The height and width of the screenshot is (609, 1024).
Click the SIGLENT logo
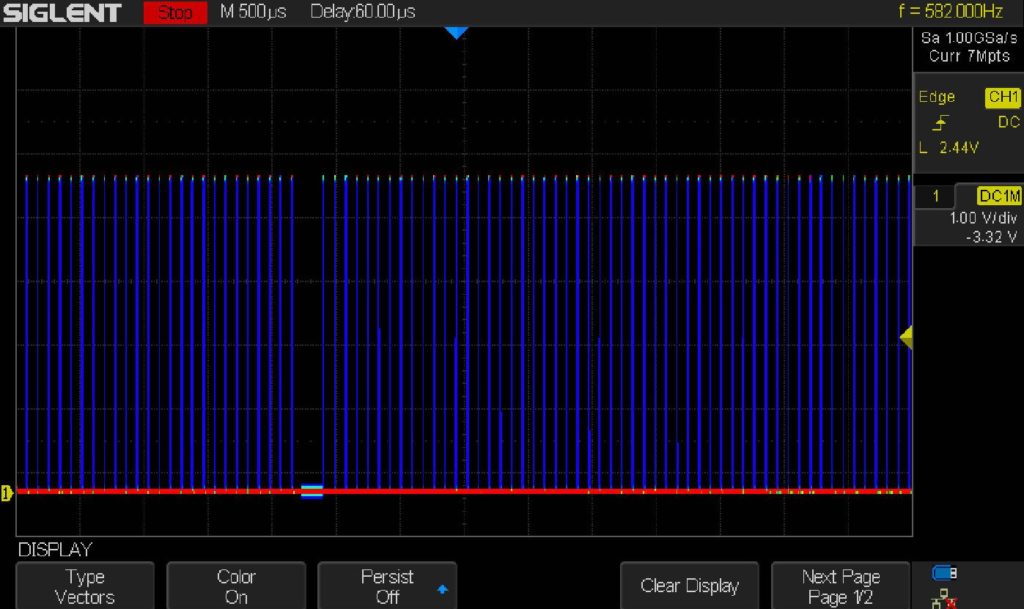point(63,12)
